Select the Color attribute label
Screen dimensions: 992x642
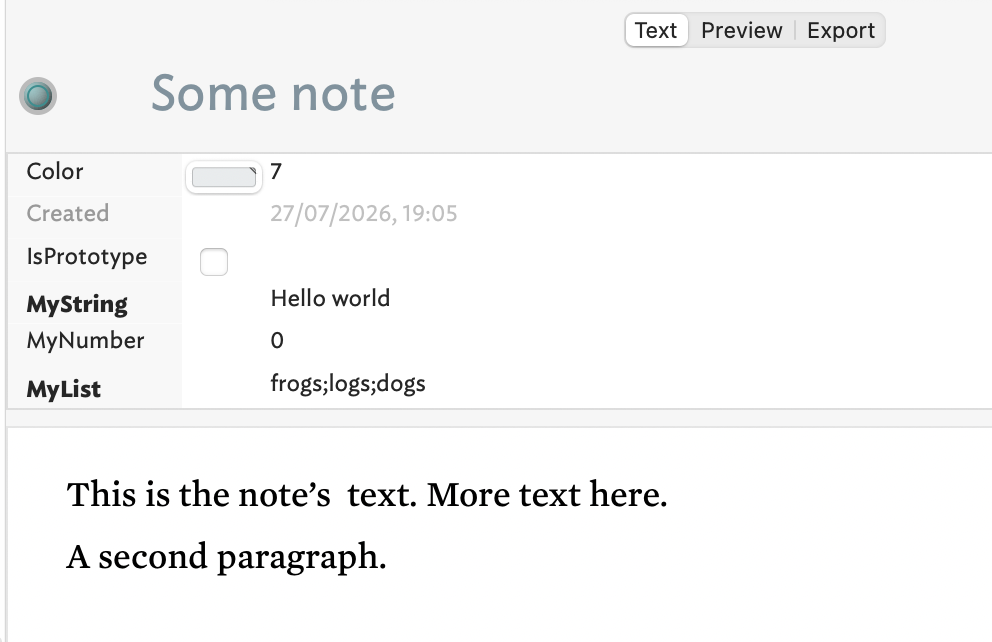click(x=55, y=171)
